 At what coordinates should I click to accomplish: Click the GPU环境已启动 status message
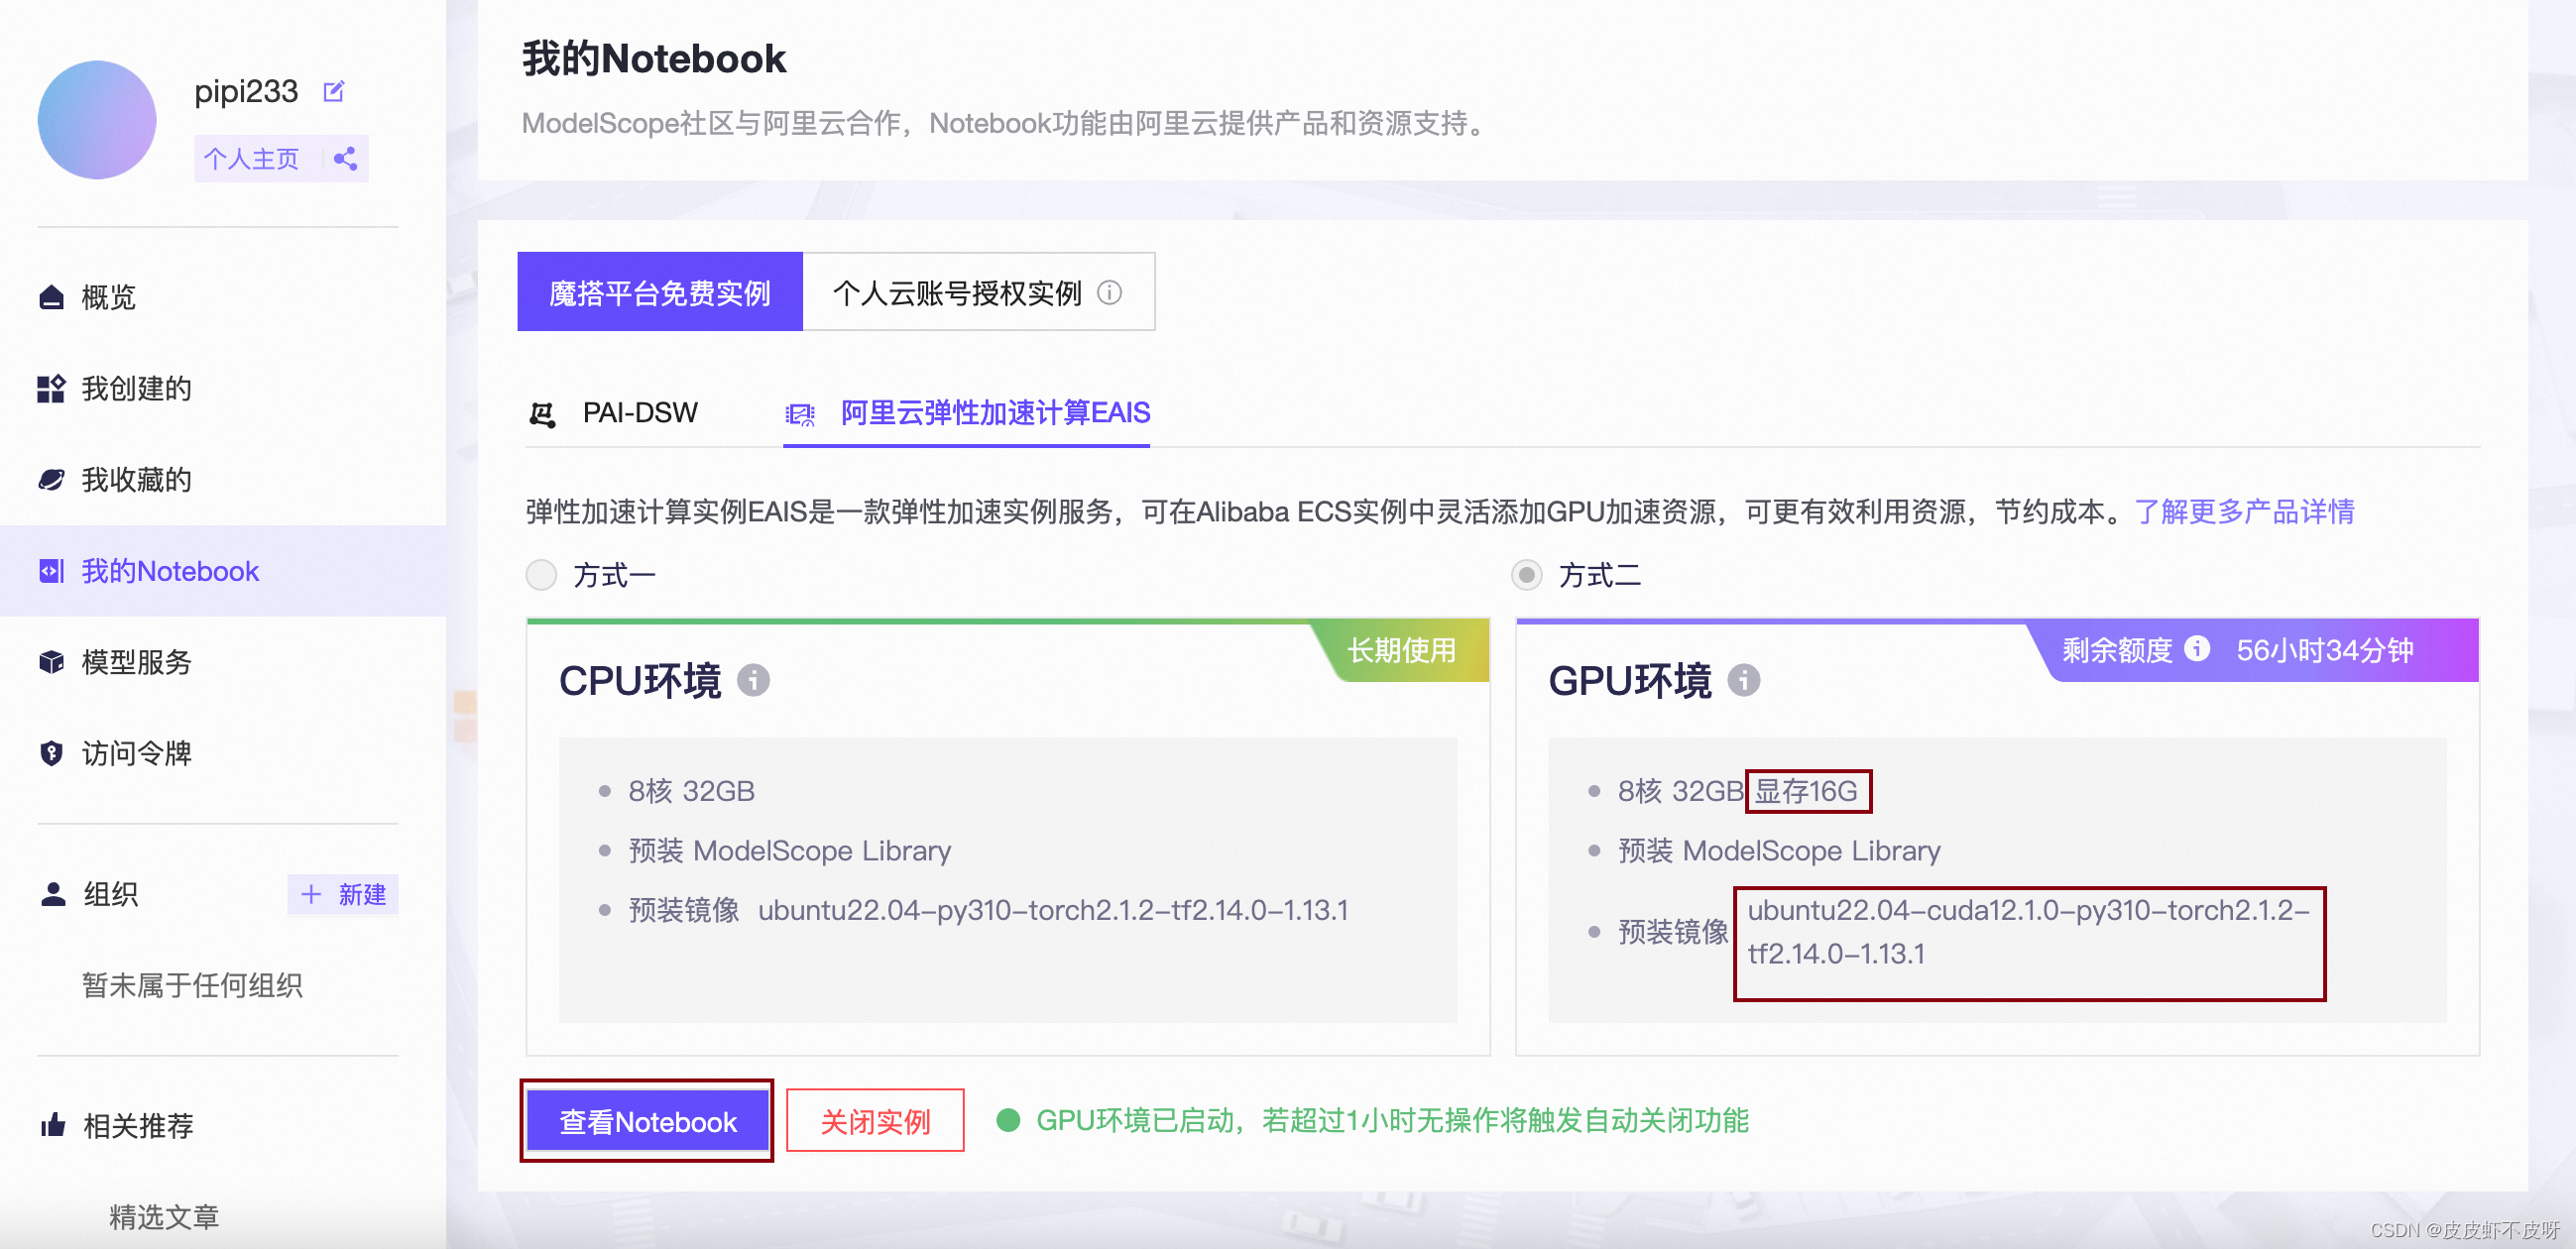point(1392,1120)
